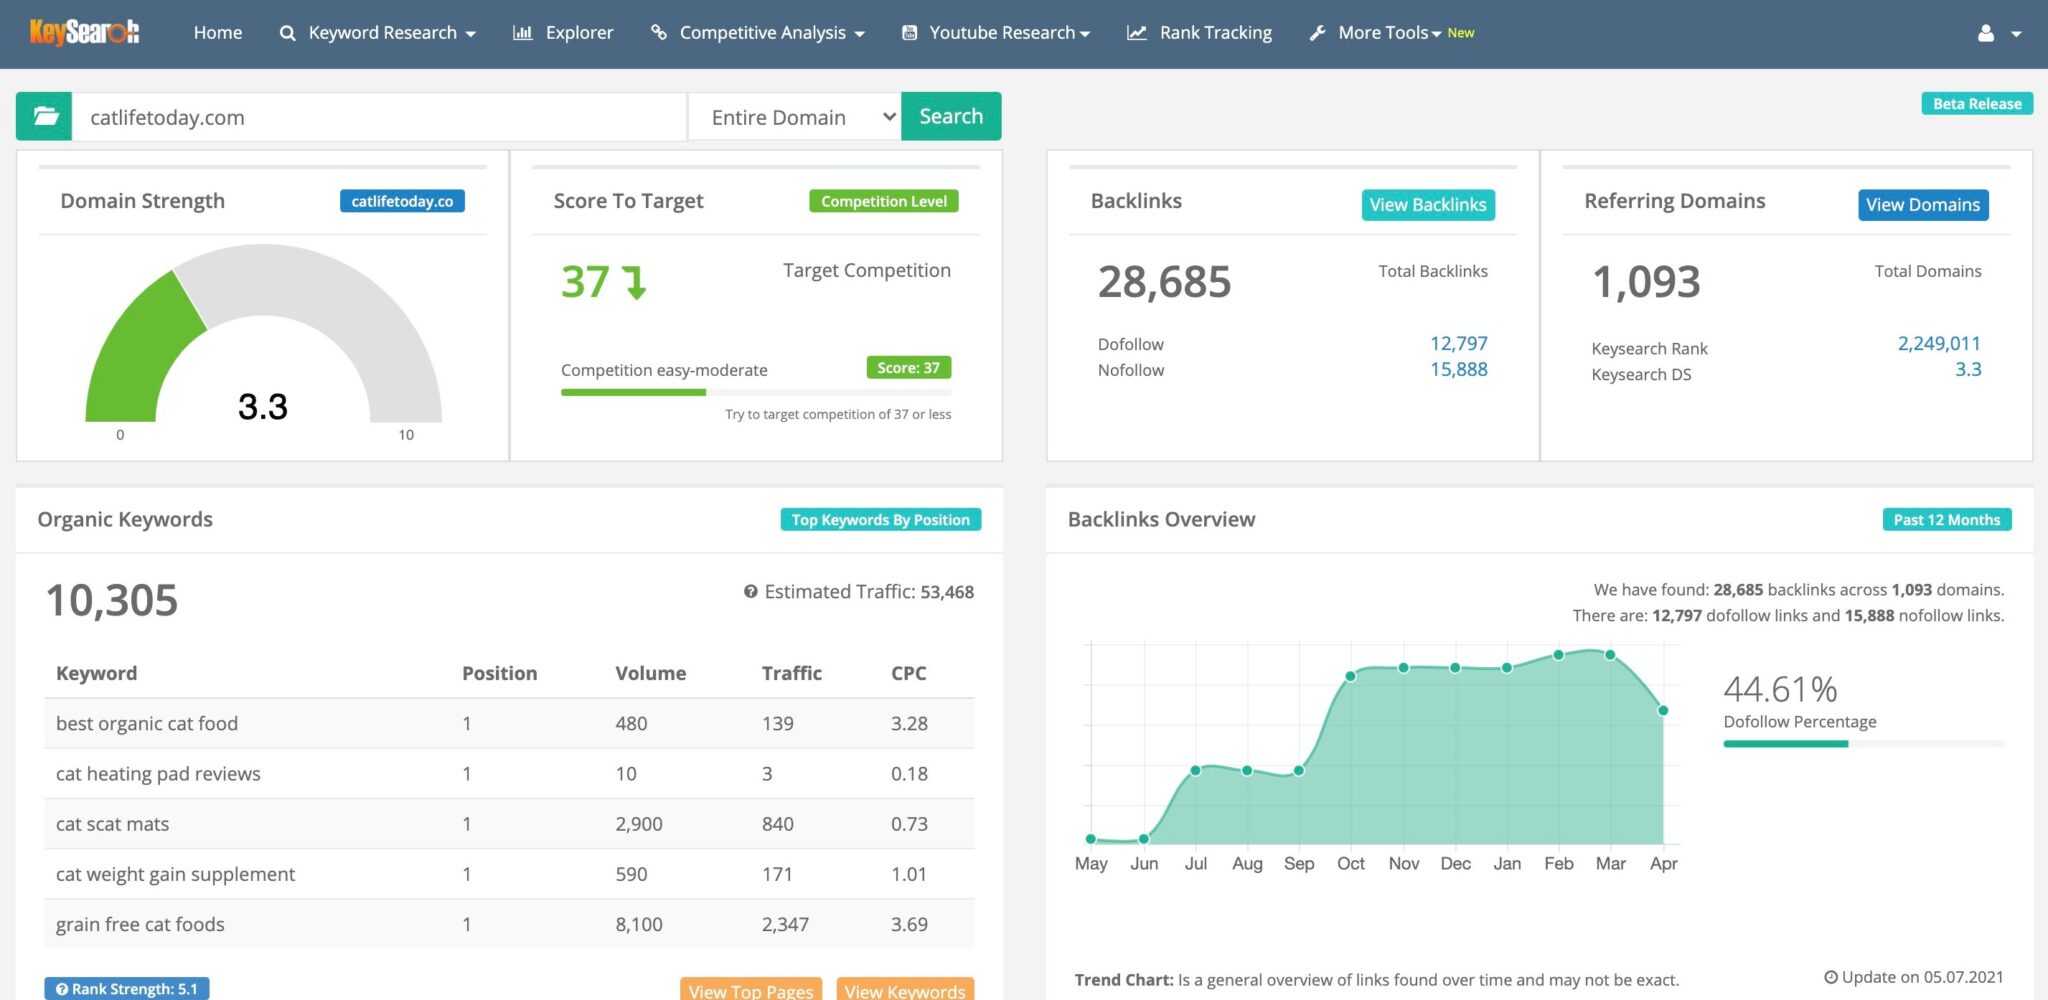
Task: Click the KeySearch logo
Action: (84, 32)
